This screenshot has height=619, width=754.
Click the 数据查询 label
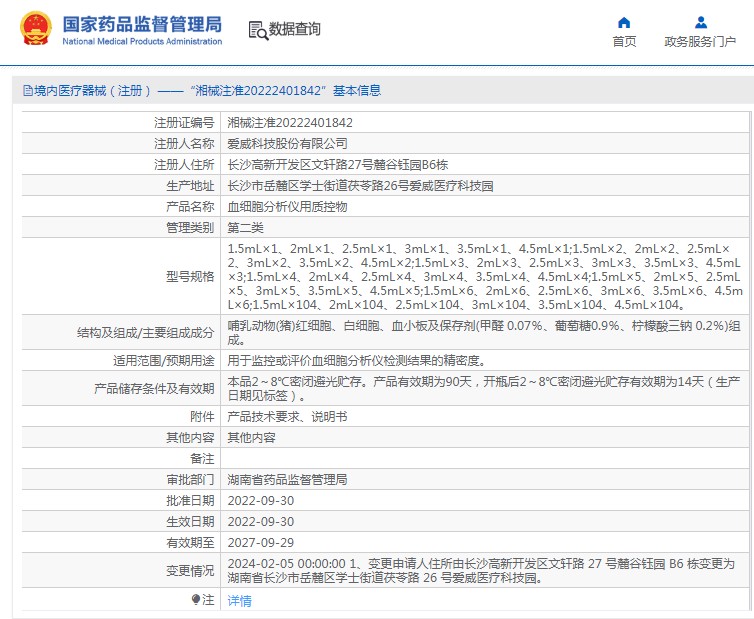point(294,29)
